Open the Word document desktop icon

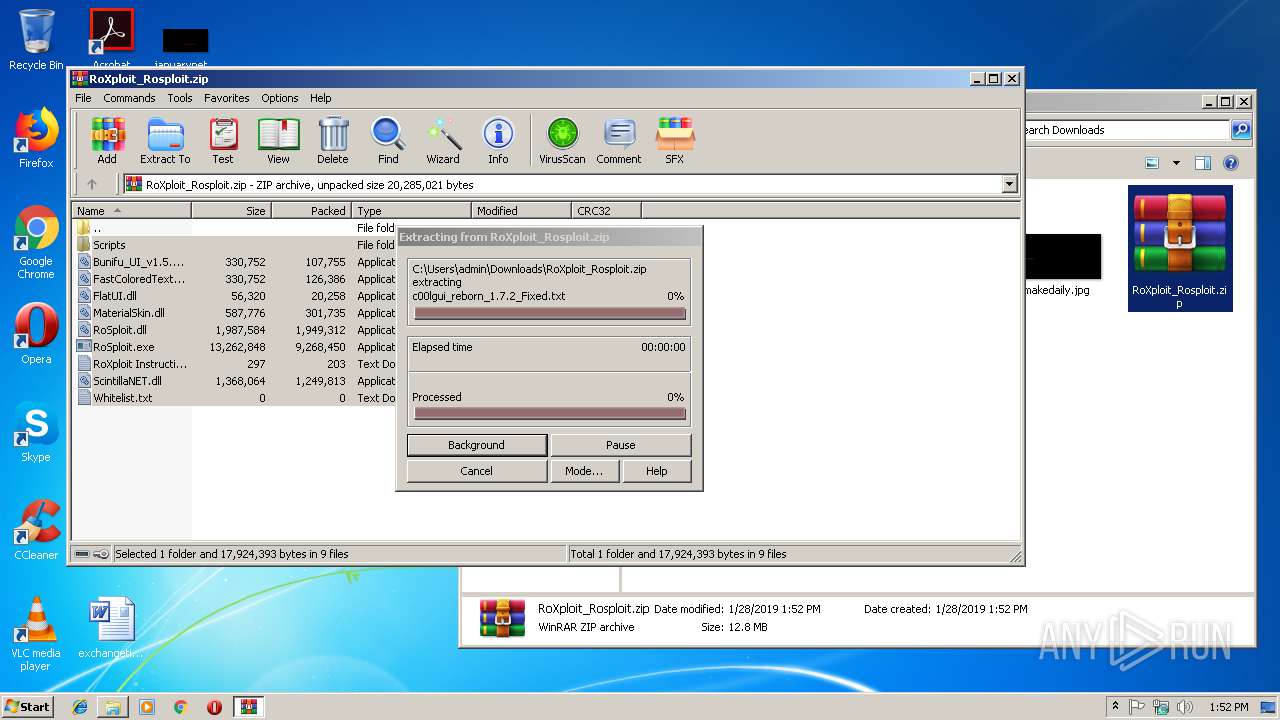[x=111, y=629]
